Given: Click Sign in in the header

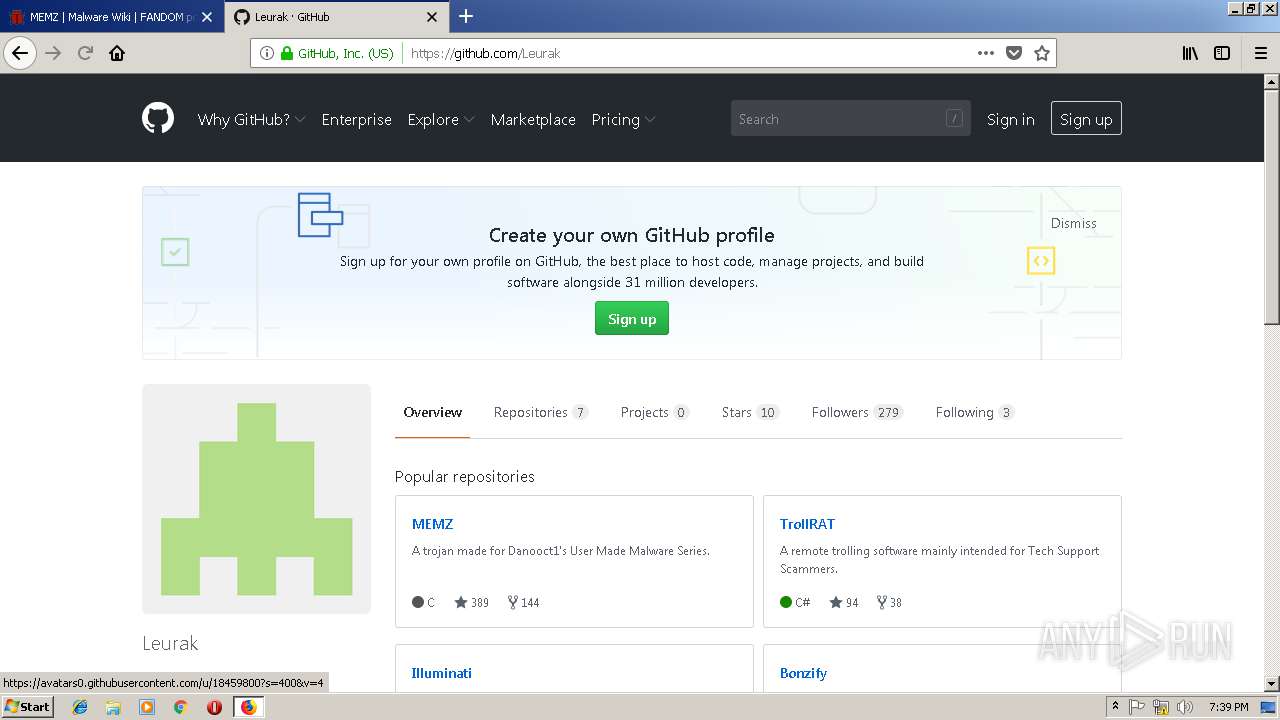Looking at the screenshot, I should 1010,119.
